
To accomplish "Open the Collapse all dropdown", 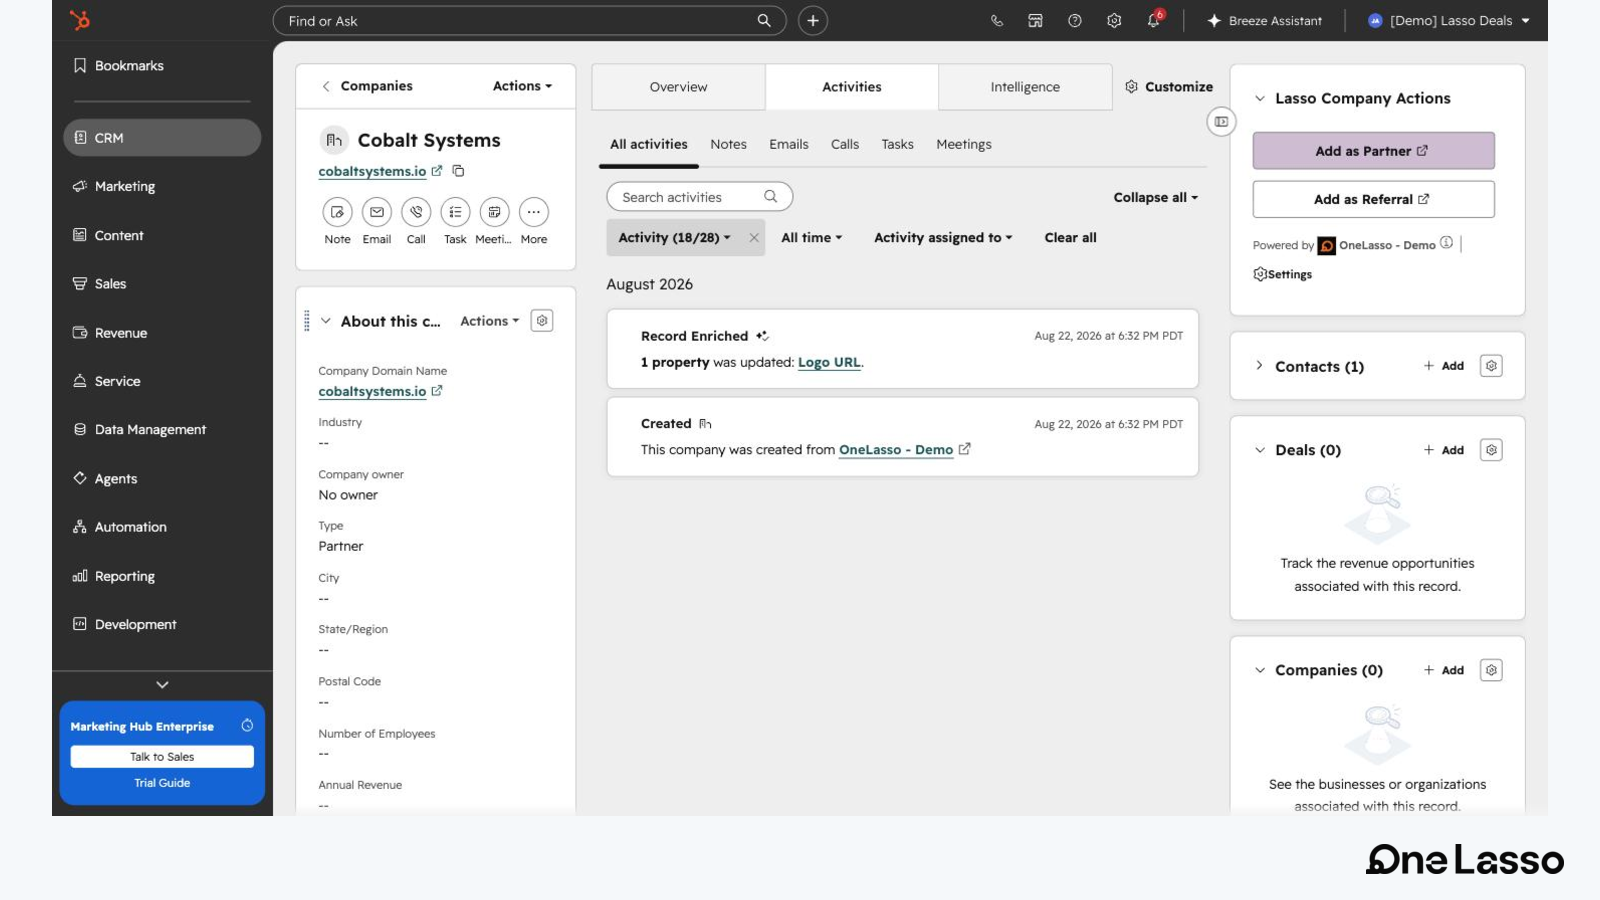I will pyautogui.click(x=1155, y=198).
